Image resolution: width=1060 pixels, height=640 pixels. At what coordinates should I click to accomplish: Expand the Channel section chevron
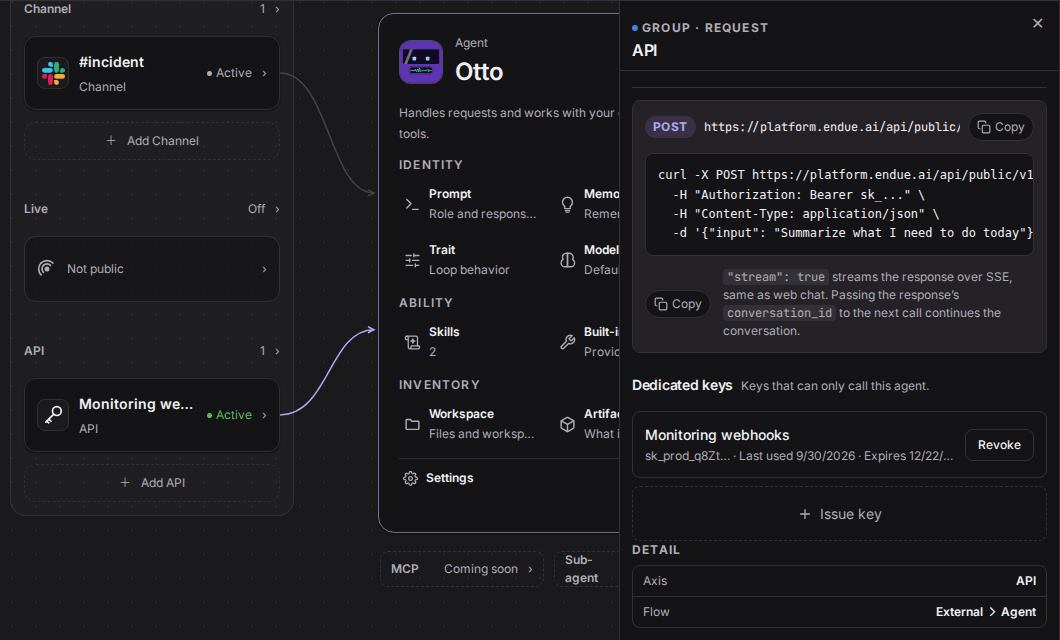pos(277,9)
